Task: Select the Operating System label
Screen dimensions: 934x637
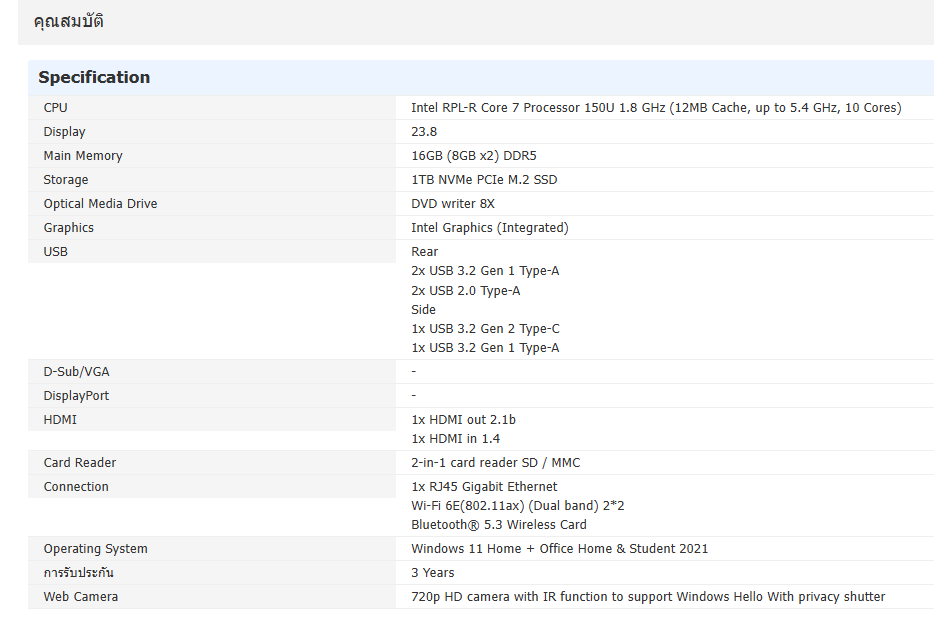Action: (95, 549)
